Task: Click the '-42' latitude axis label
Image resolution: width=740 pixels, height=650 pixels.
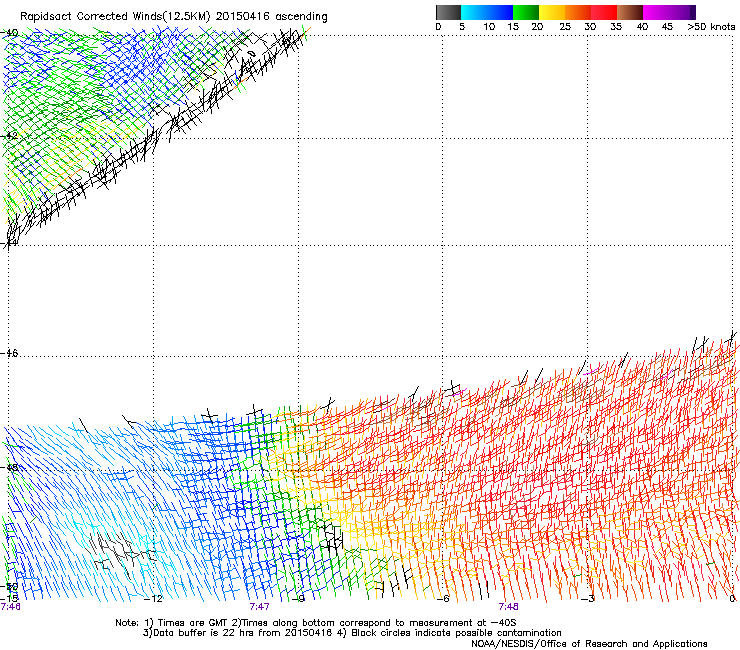Action: pyautogui.click(x=10, y=135)
